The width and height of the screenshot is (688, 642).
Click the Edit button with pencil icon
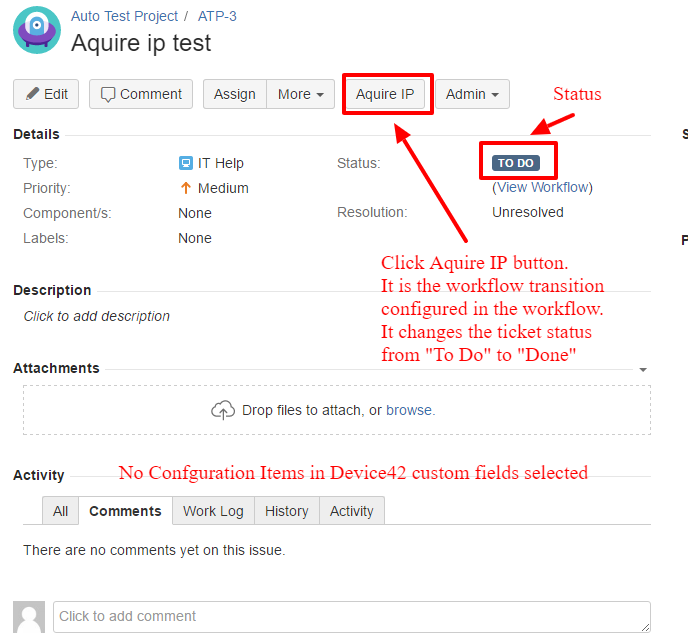pyautogui.click(x=46, y=94)
